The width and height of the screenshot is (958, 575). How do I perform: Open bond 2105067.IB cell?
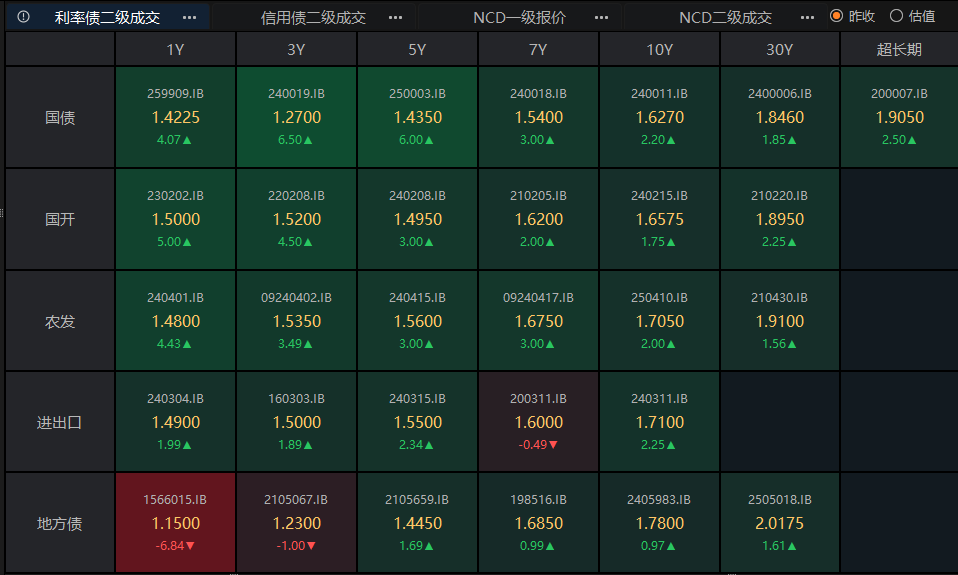pos(296,523)
